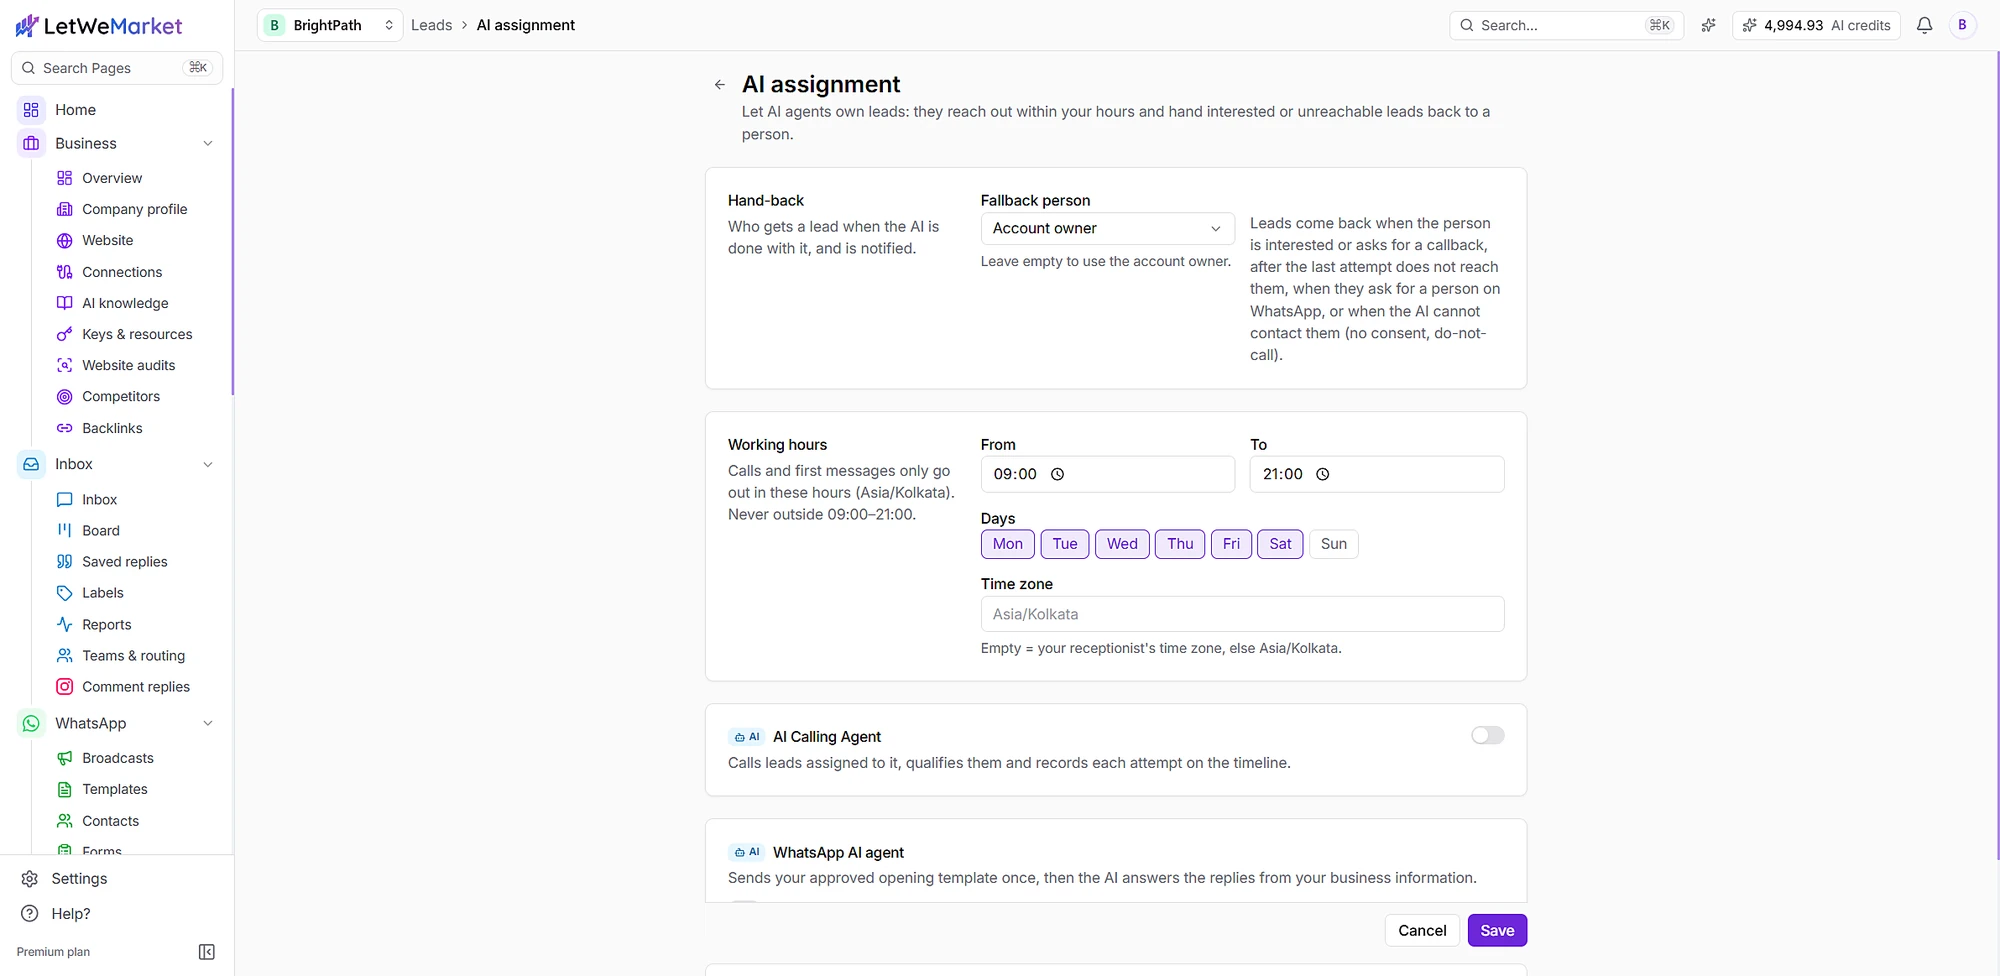
Task: Open Keys & resources page
Action: point(137,334)
